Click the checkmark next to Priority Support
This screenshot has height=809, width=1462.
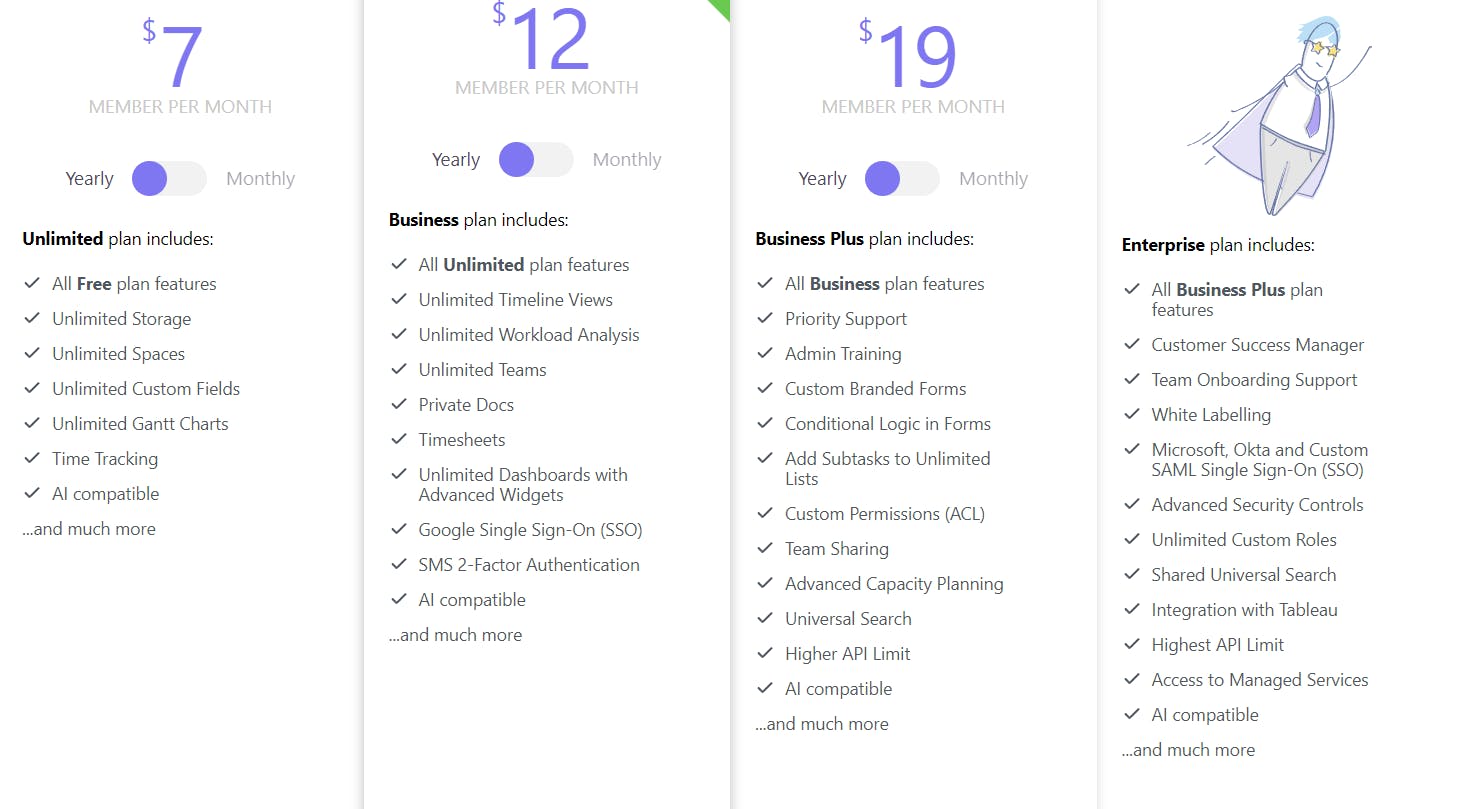coord(765,319)
